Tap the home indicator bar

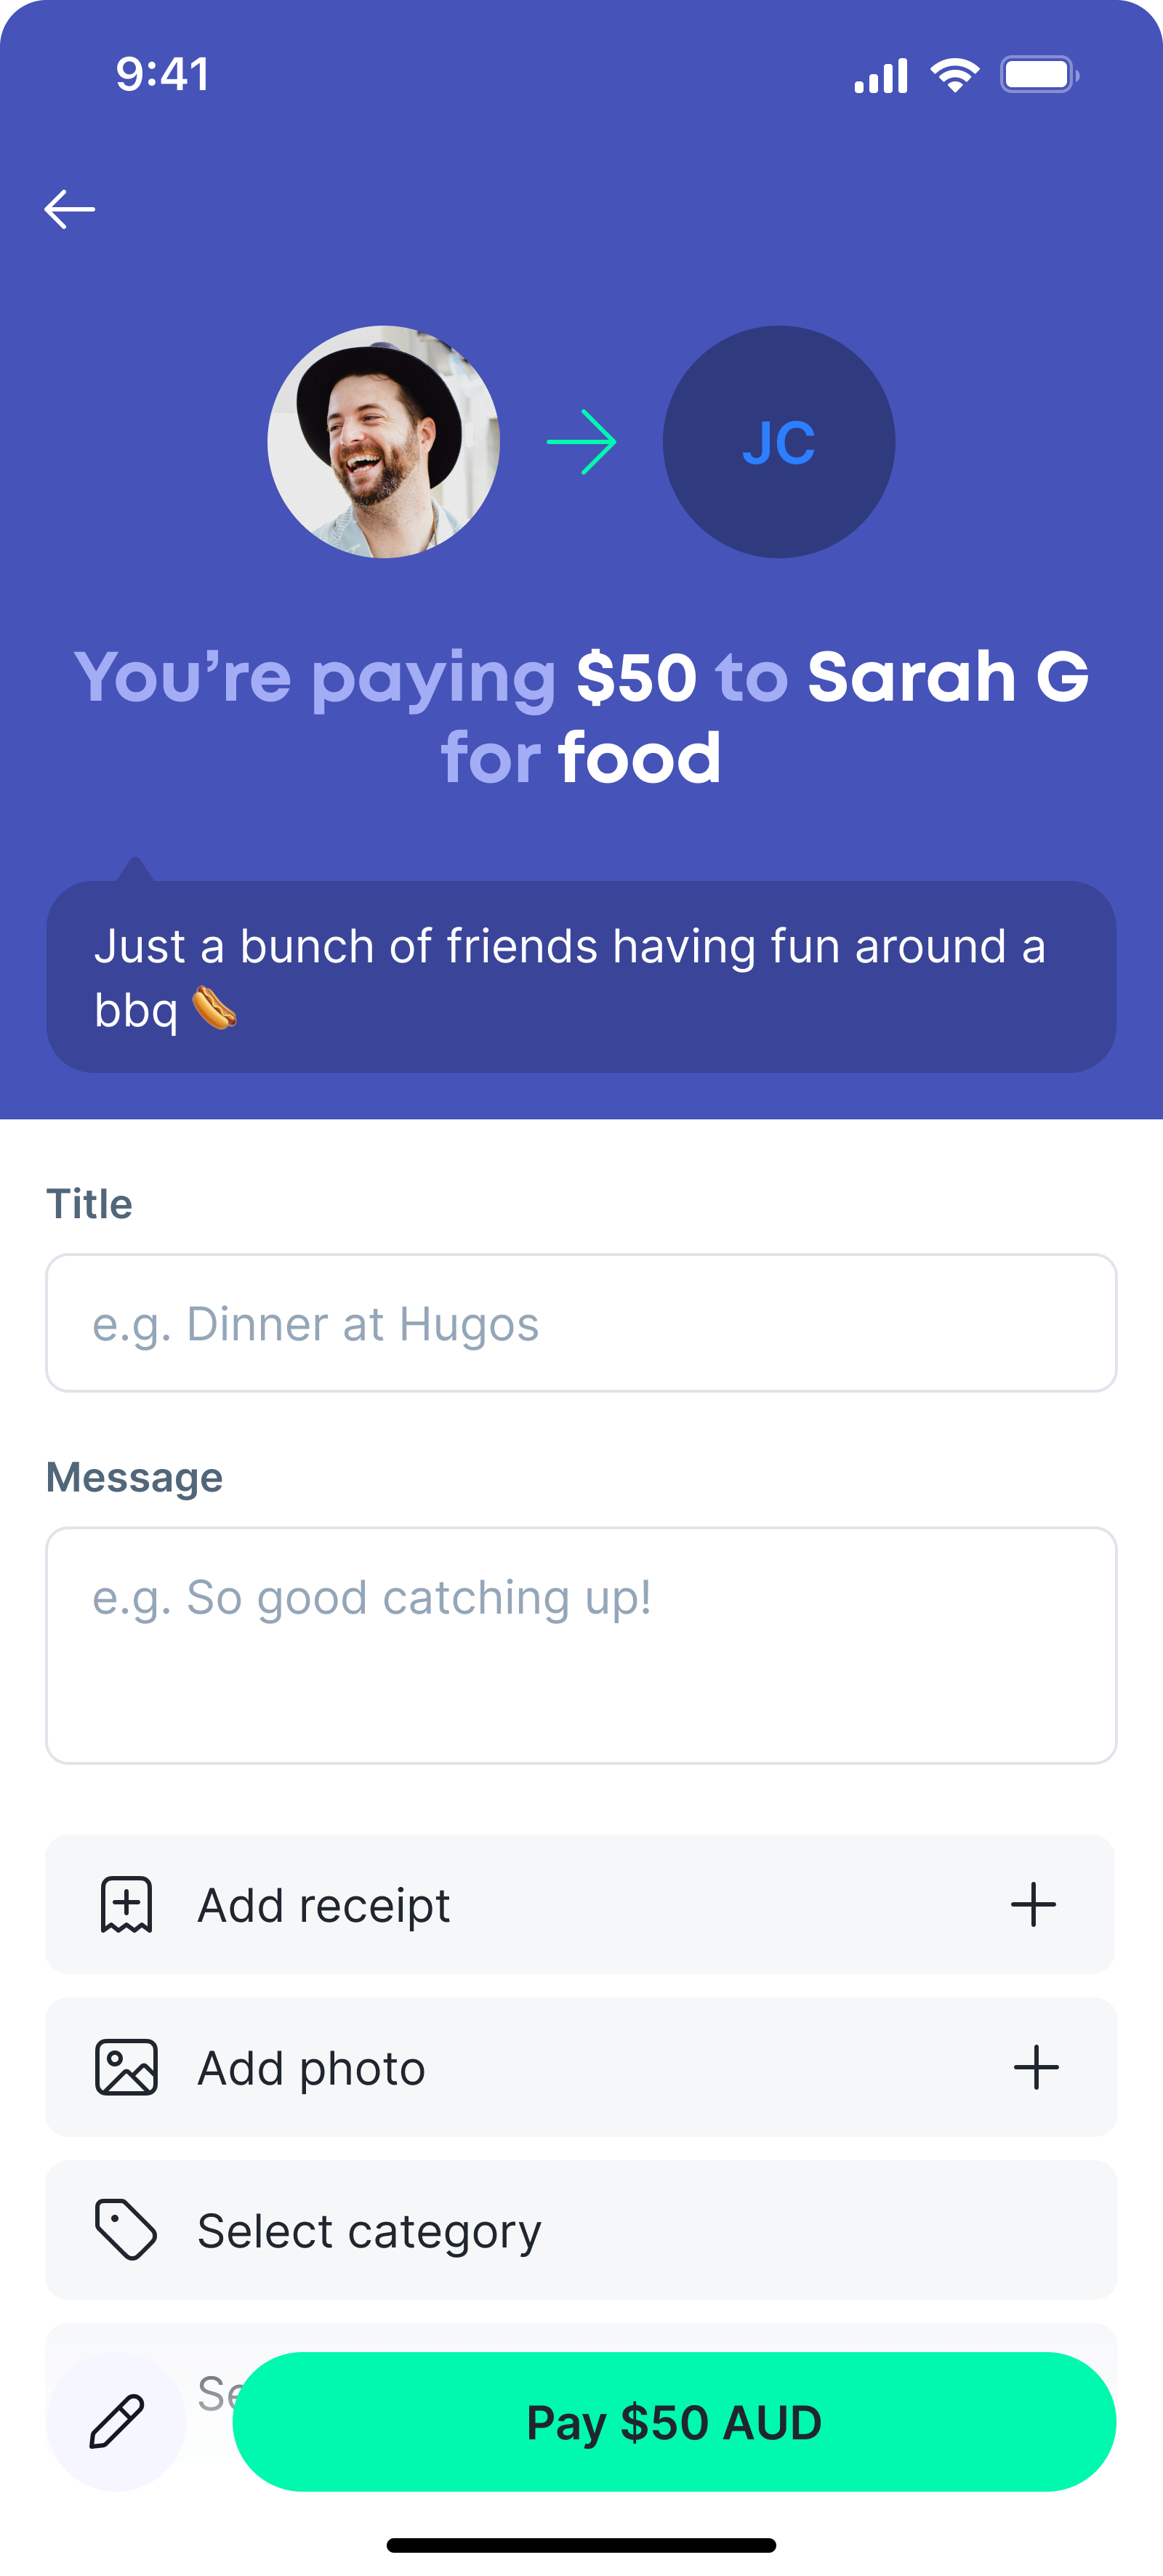point(581,2545)
